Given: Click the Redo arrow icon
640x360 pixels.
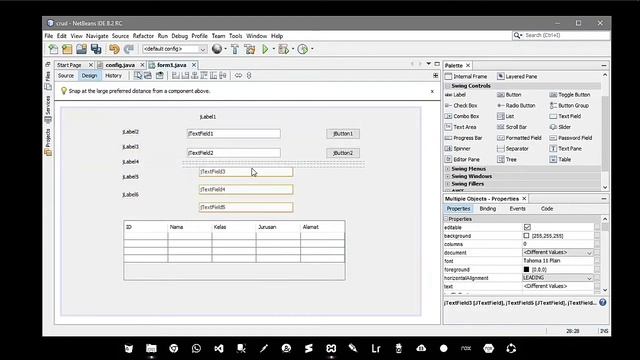Looking at the screenshot, I should pyautogui.click(x=129, y=49).
